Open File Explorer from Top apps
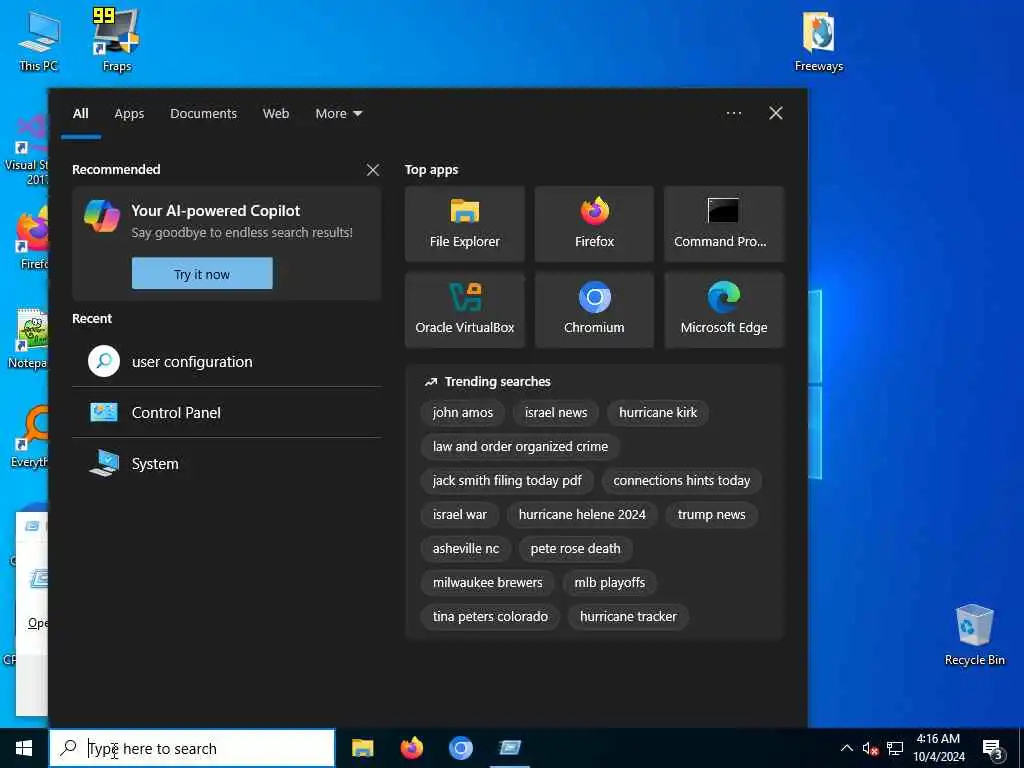This screenshot has width=1024, height=768. (464, 224)
